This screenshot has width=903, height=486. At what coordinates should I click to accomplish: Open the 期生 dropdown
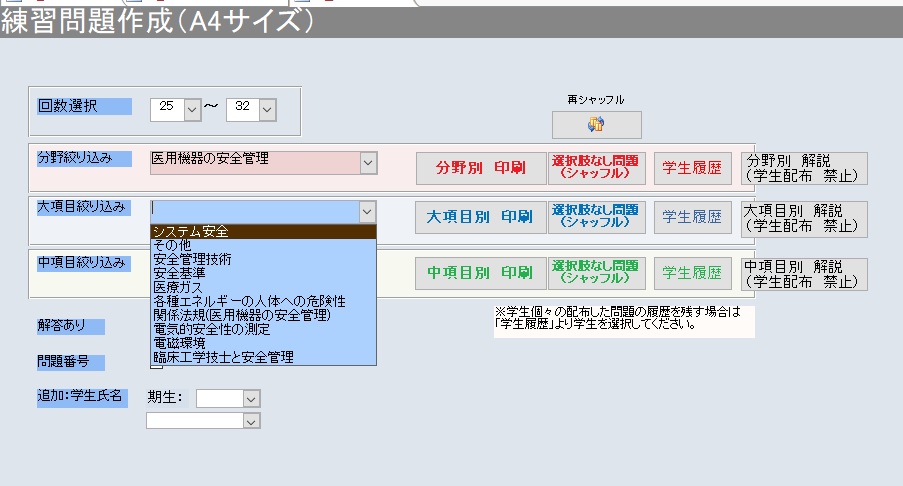(x=251, y=398)
